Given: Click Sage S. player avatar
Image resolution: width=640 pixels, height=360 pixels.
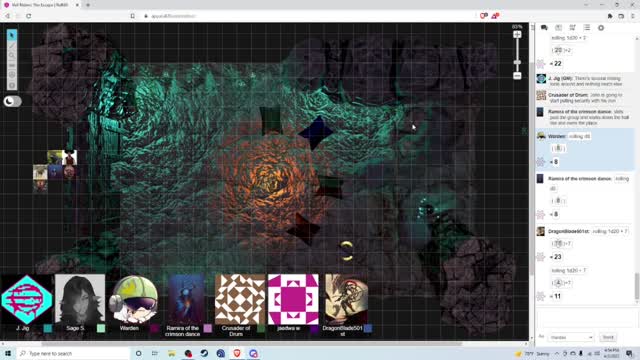Looking at the screenshot, I should [x=80, y=299].
